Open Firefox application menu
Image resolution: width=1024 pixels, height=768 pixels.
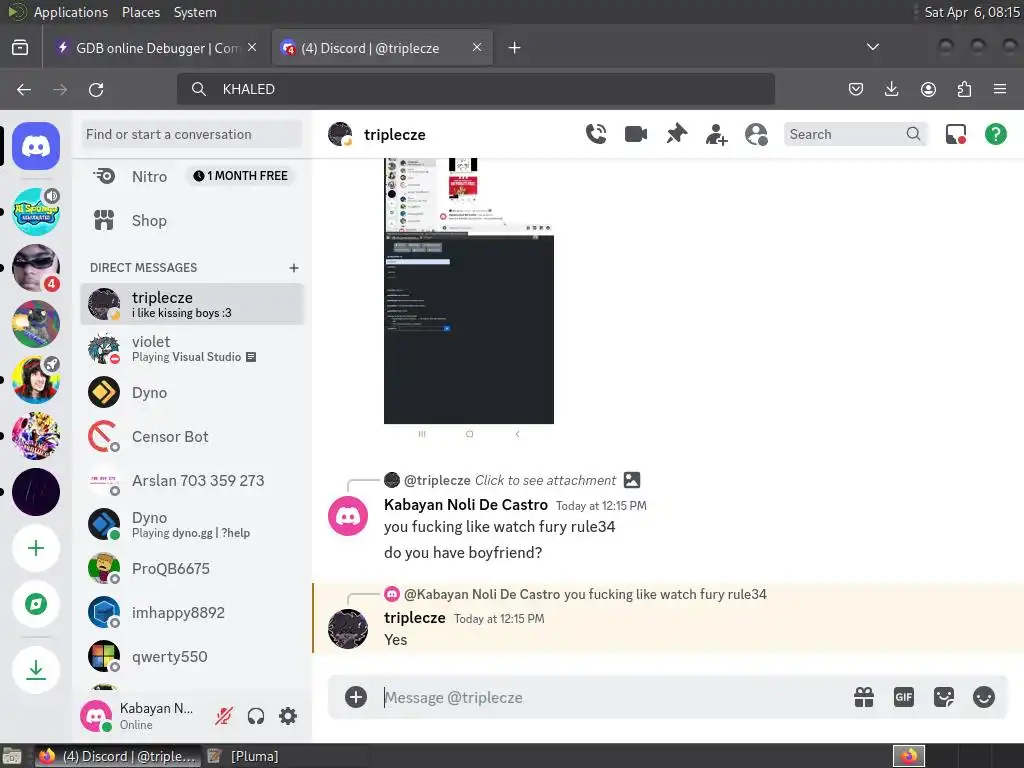point(1000,89)
